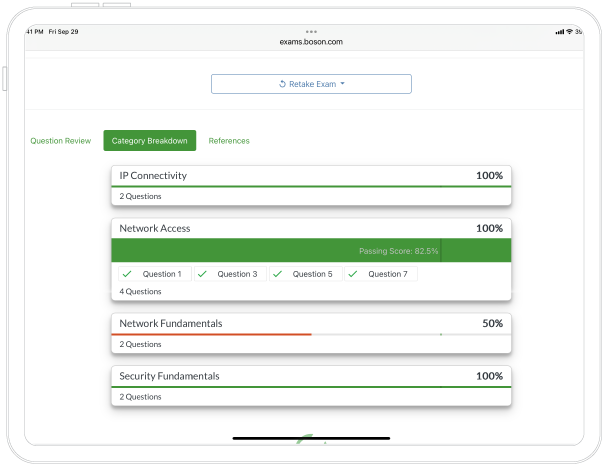This screenshot has width=605, height=465.
Task: Click the green checkmark beside Question 7
Action: (x=351, y=274)
